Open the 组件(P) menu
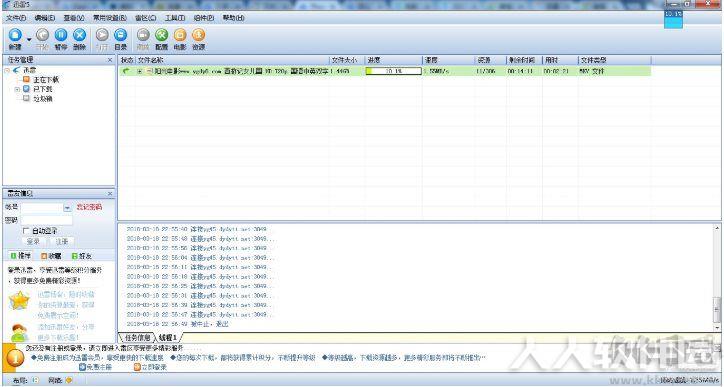This screenshot has width=724, height=387. [204, 18]
